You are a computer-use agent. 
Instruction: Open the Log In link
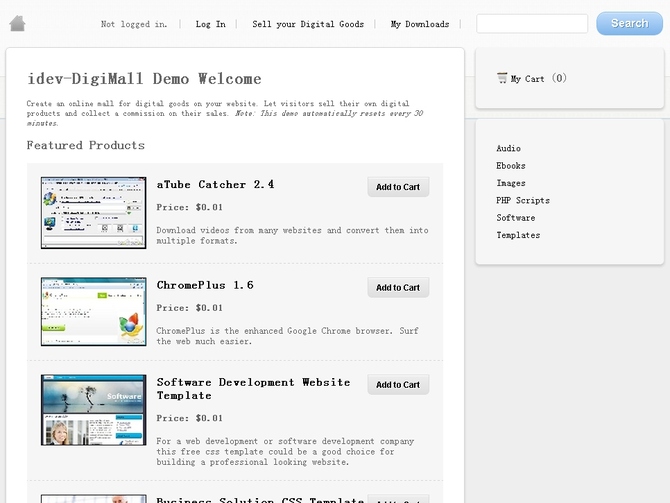(x=210, y=24)
